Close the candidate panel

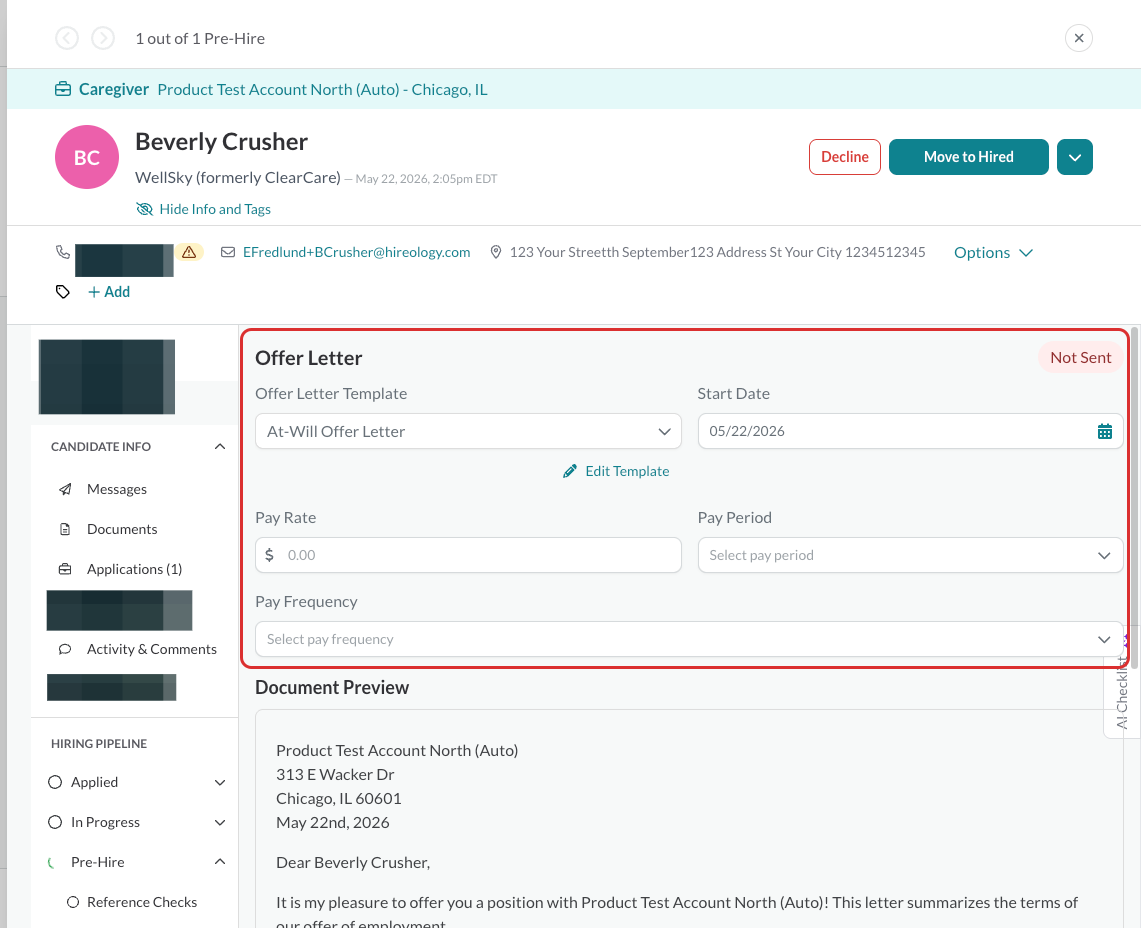(x=1078, y=38)
